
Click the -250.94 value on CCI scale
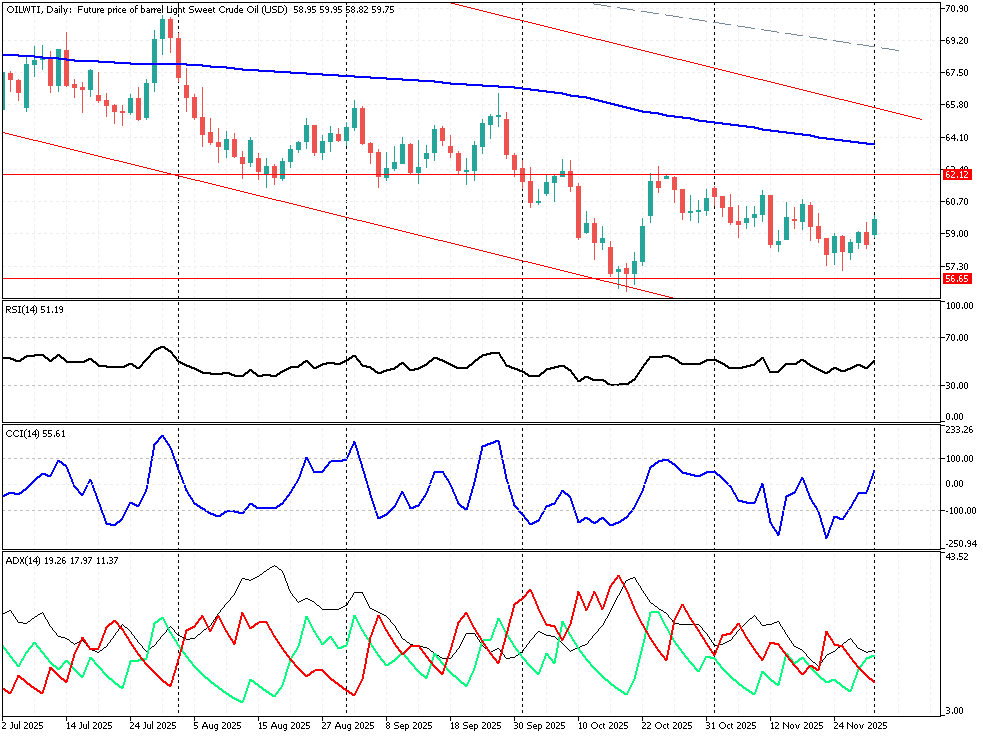[x=960, y=543]
